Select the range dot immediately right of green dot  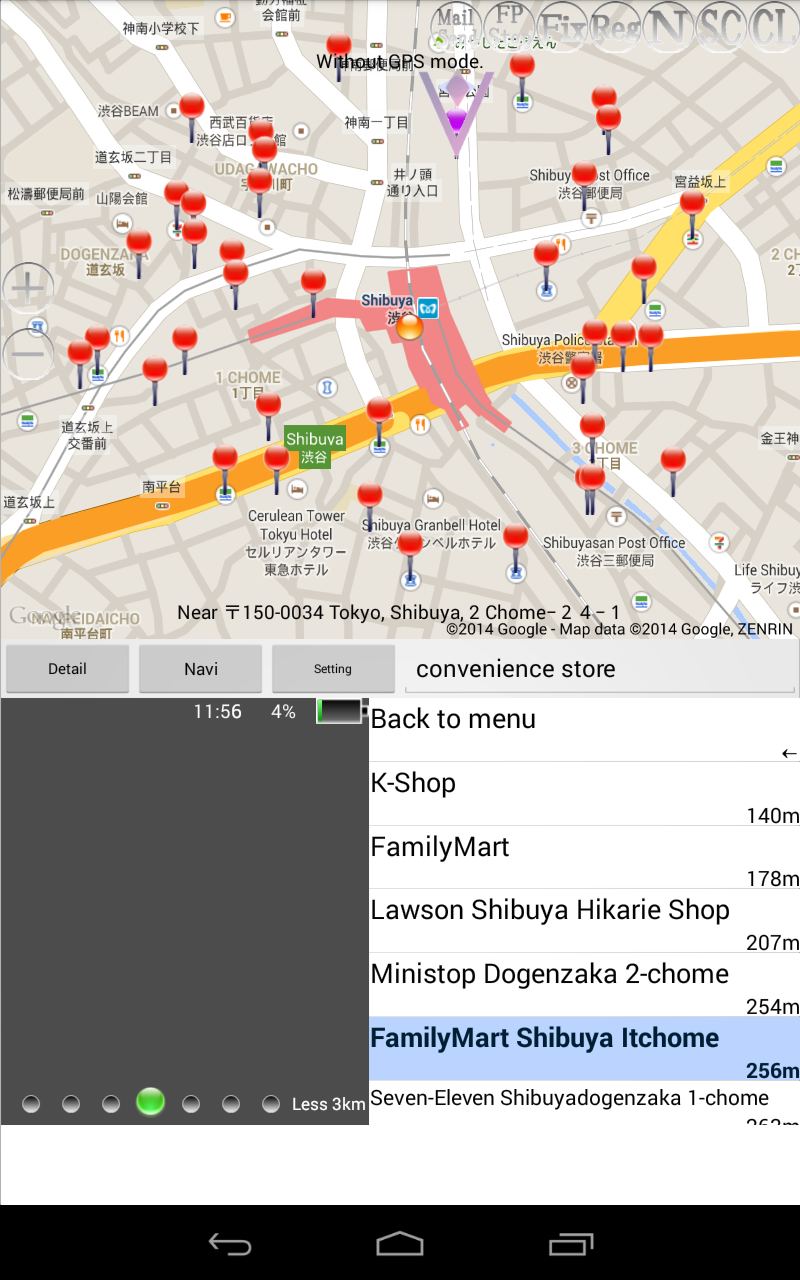[x=191, y=1104]
